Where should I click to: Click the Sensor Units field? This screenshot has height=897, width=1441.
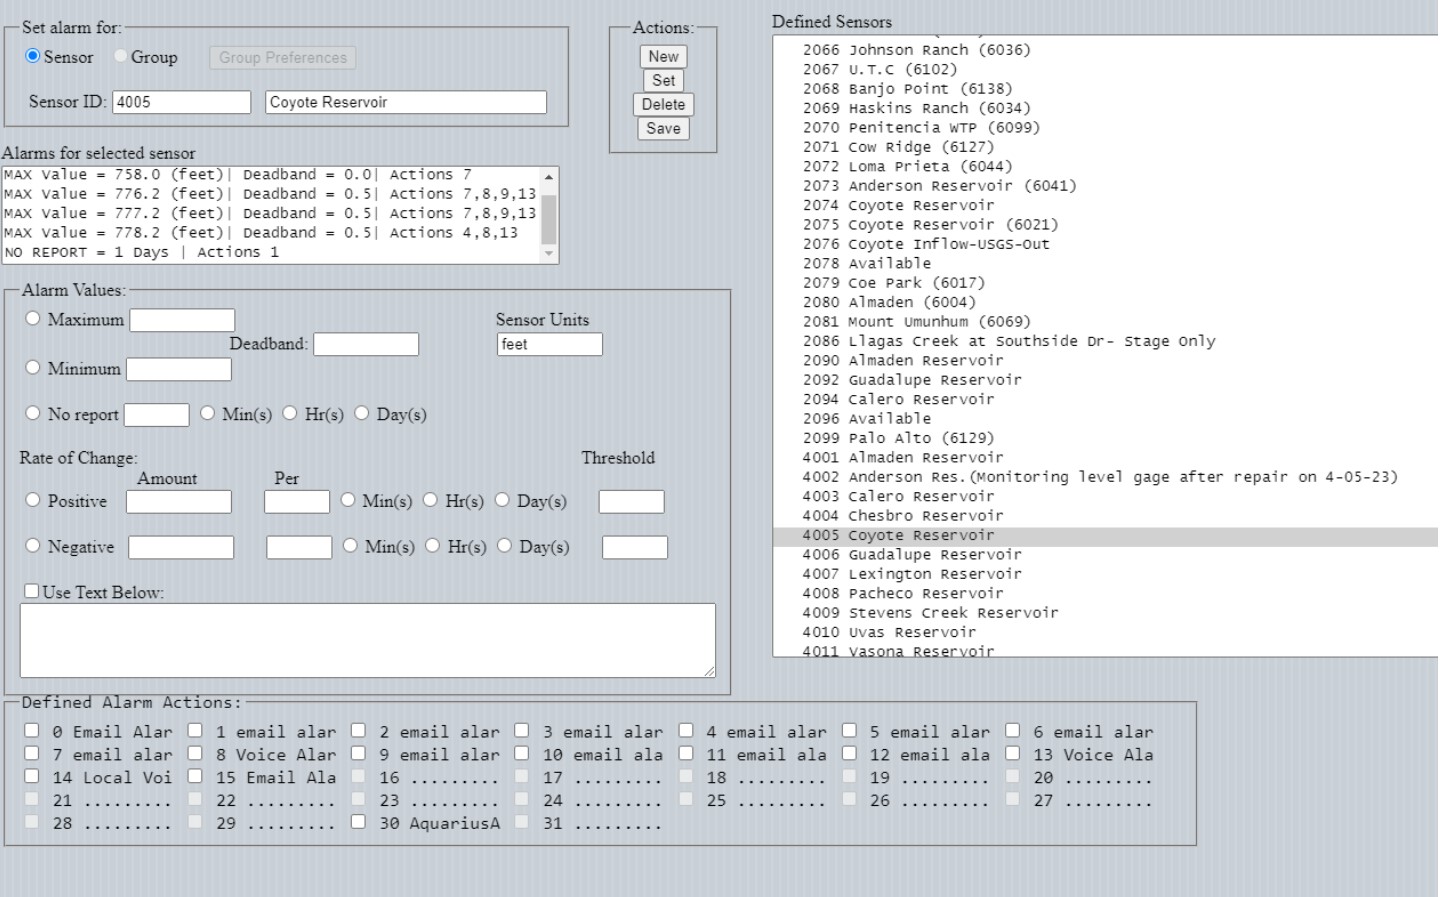[x=549, y=345]
